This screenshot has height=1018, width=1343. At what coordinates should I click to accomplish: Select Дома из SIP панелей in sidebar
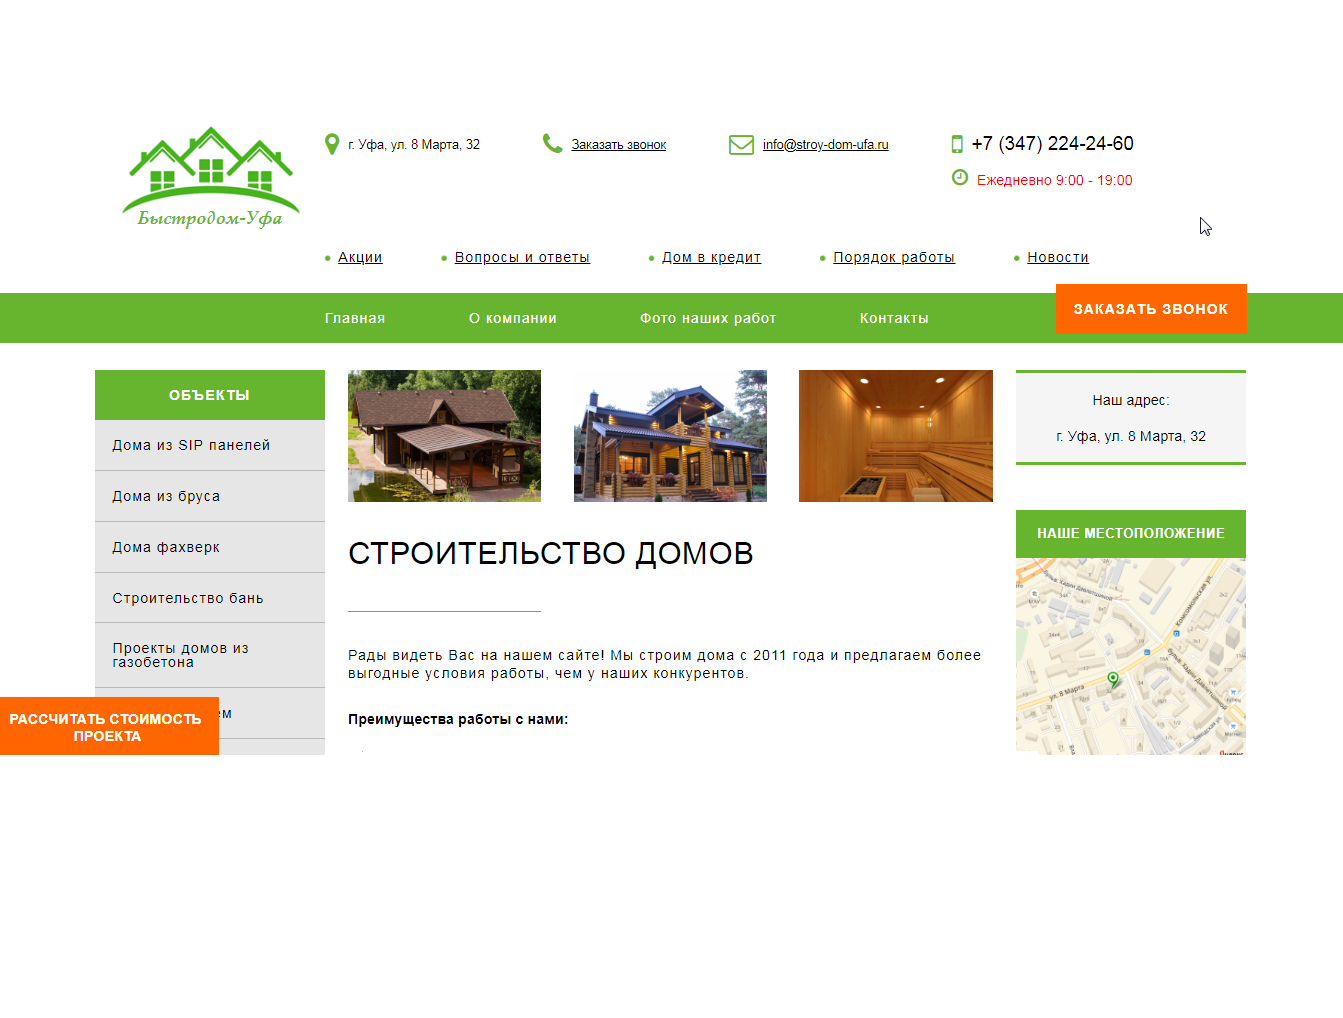[210, 445]
